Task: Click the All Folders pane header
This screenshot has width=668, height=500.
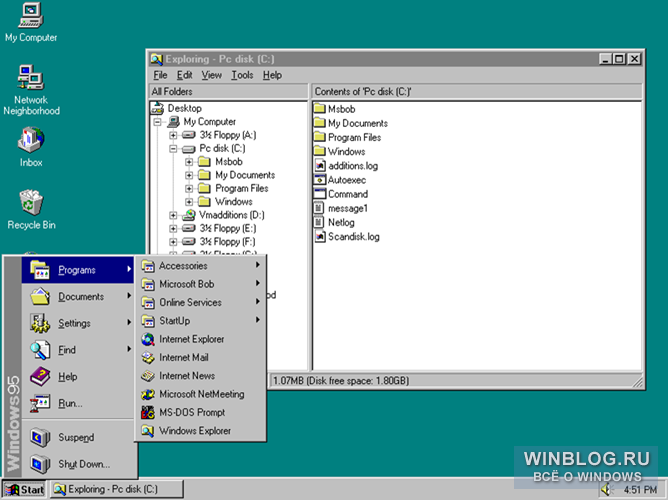Action: pyautogui.click(x=228, y=92)
